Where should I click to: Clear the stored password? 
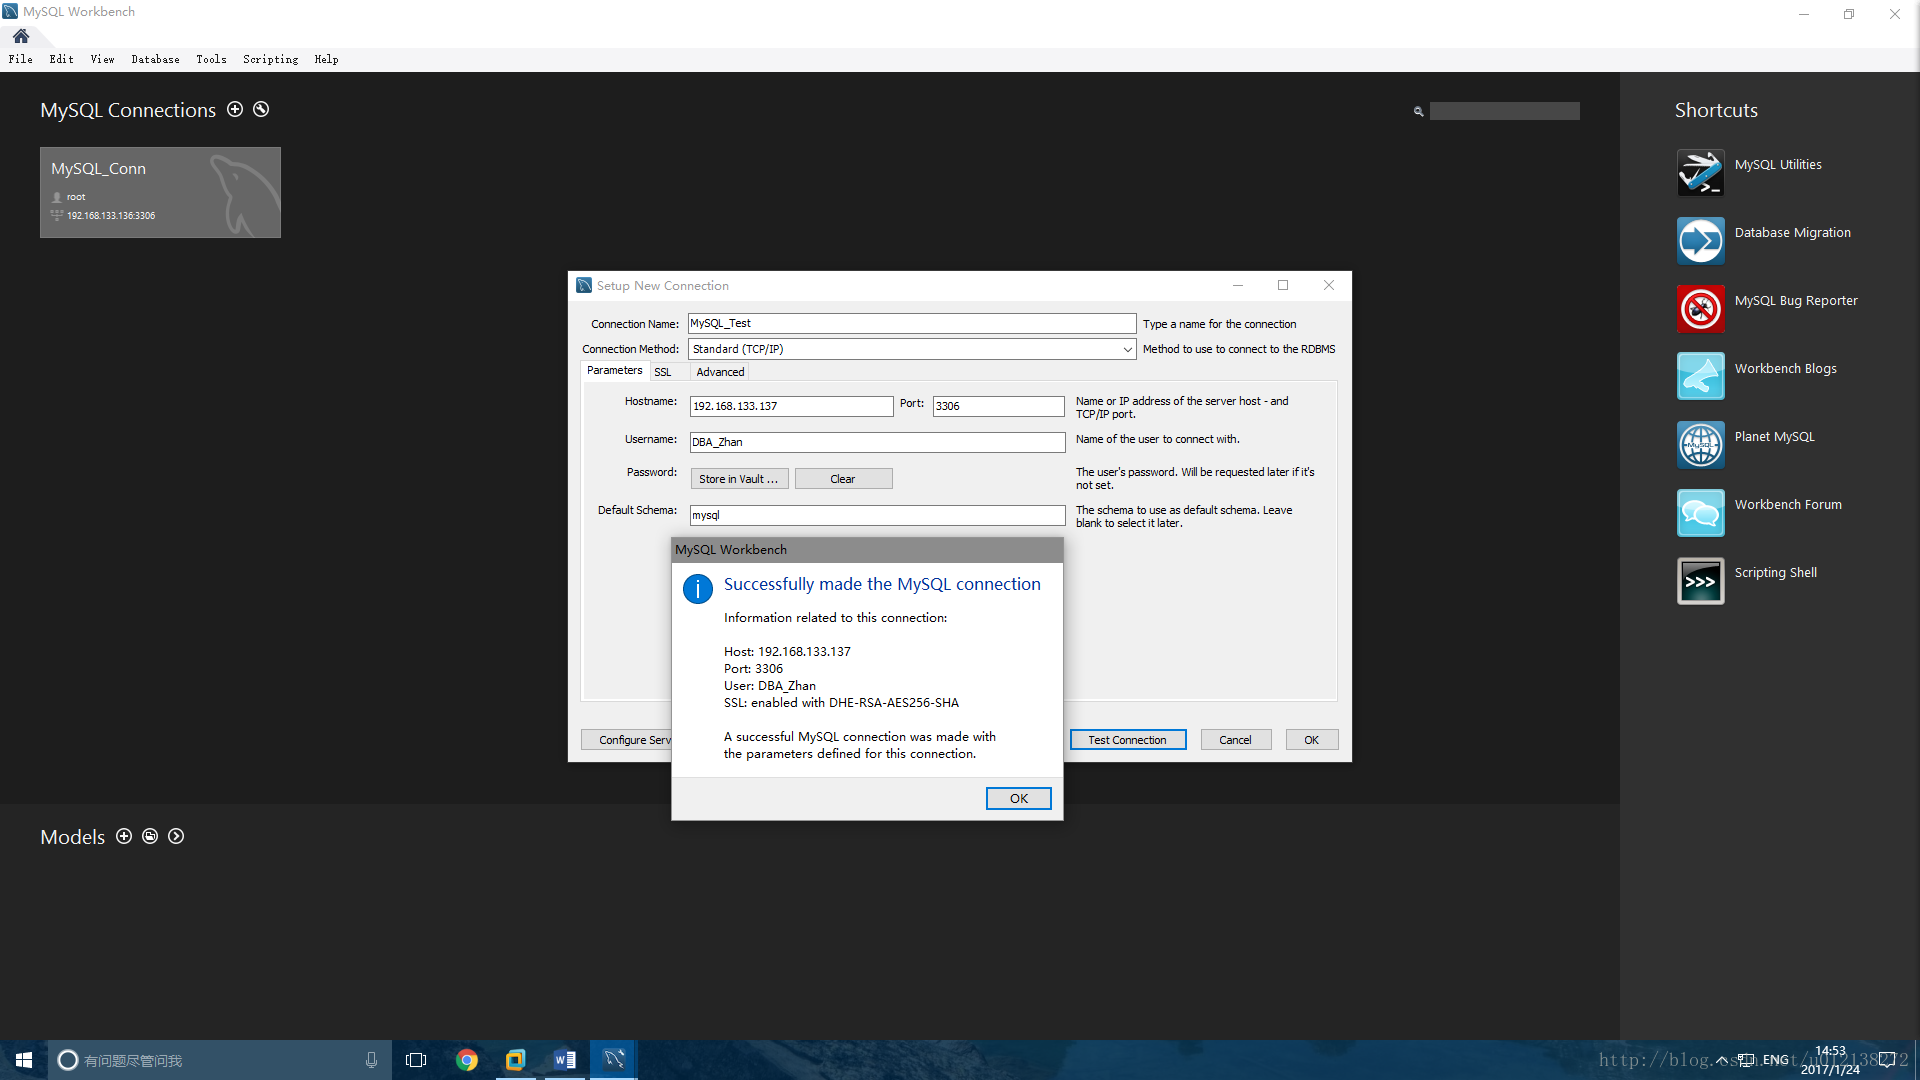843,479
